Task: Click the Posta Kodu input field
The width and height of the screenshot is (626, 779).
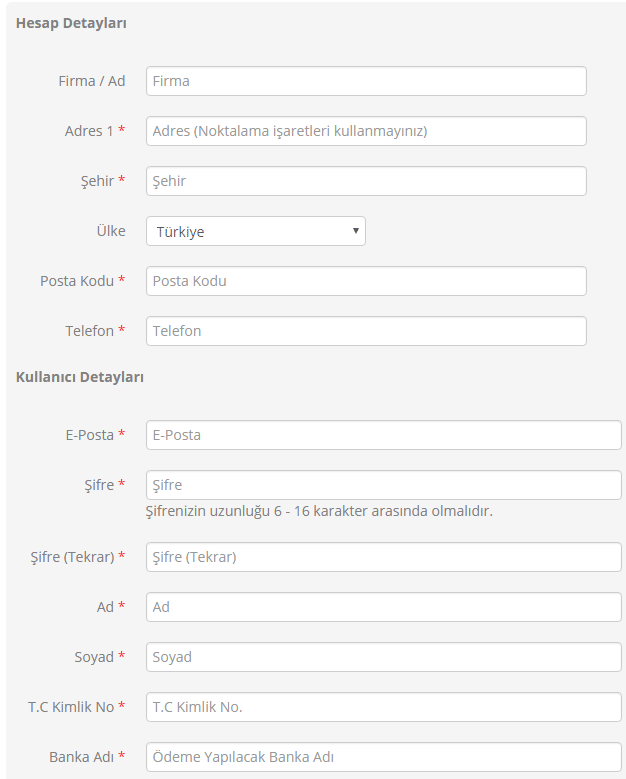Action: (366, 281)
